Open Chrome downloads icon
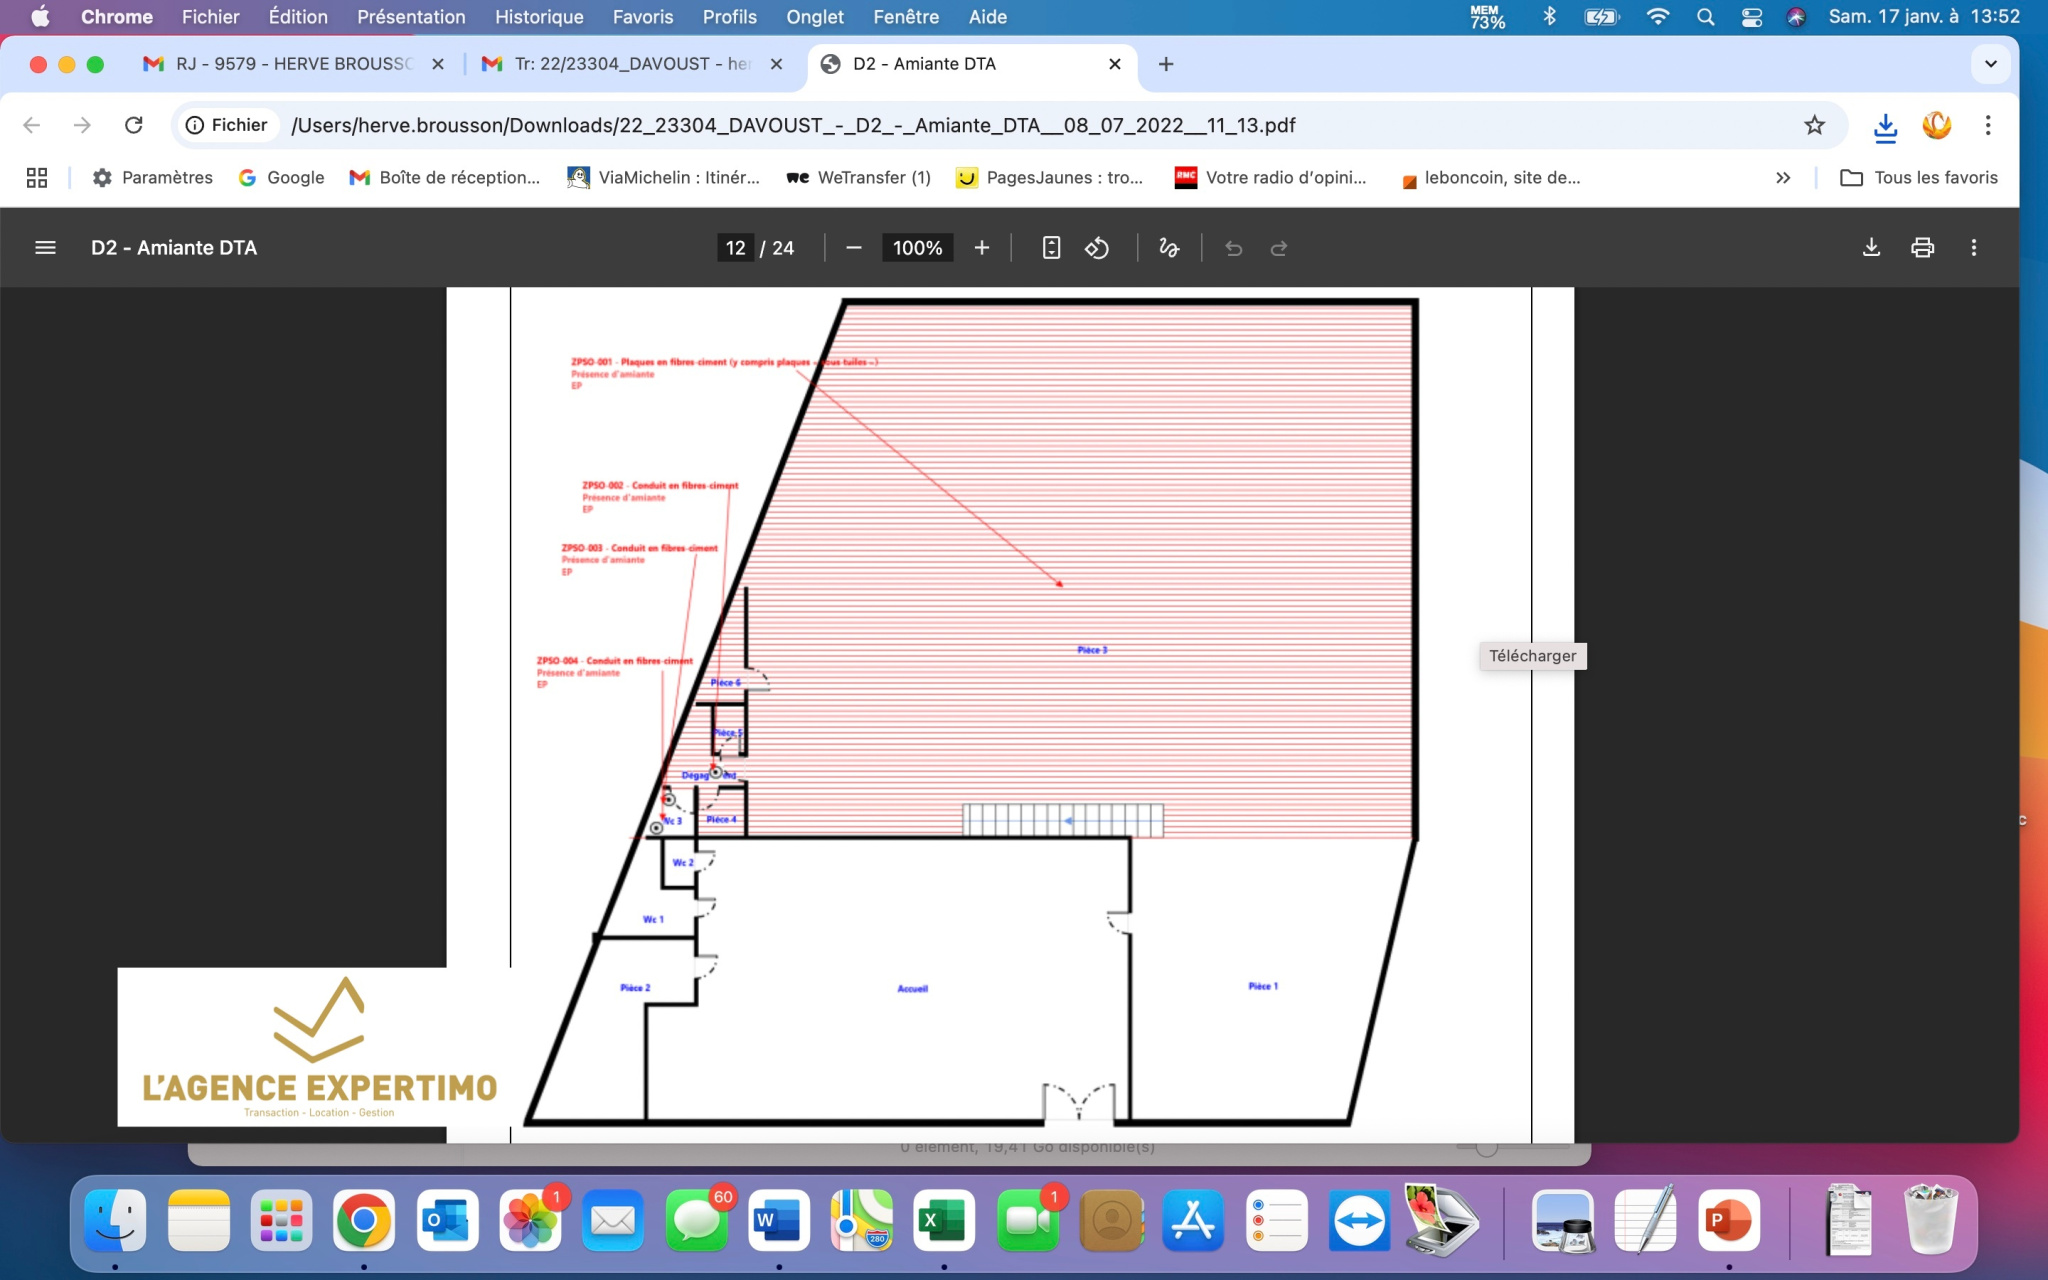This screenshot has height=1280, width=2048. coord(1885,126)
